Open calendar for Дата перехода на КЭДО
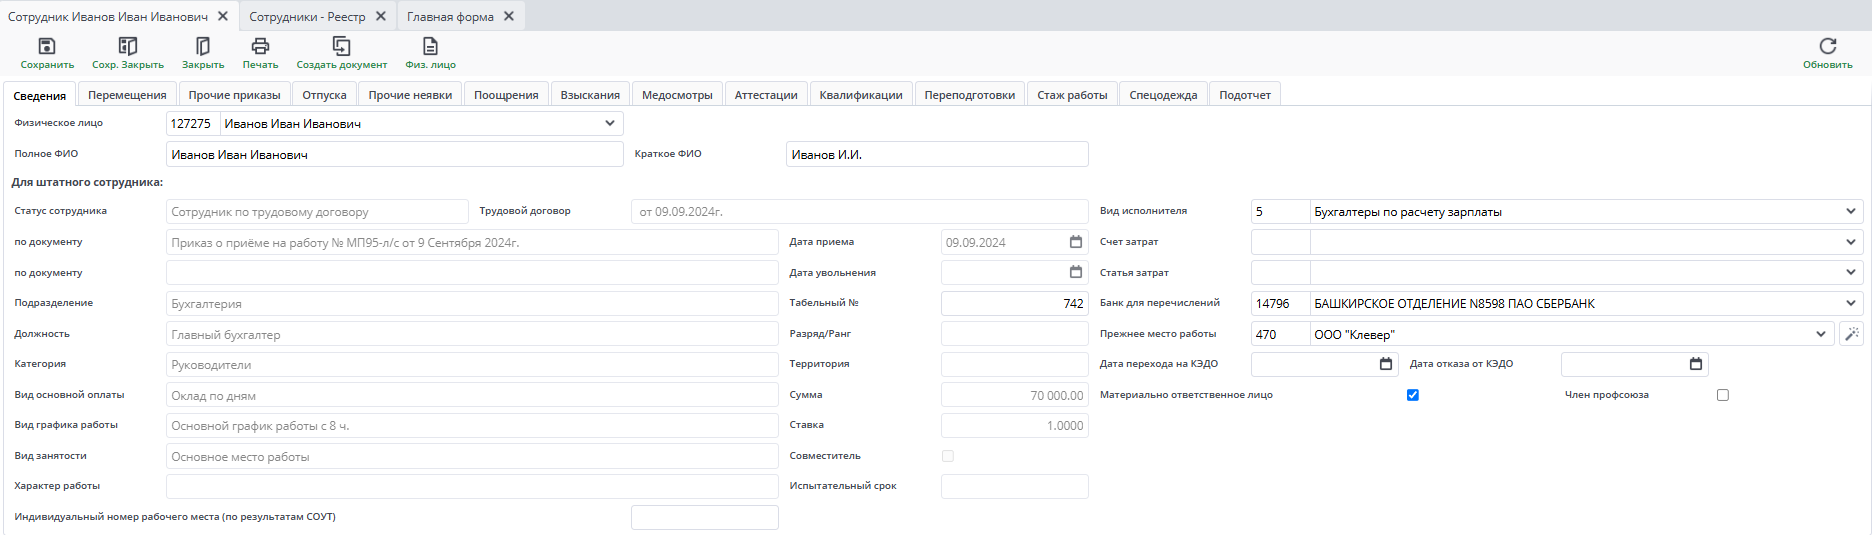 pyautogui.click(x=1386, y=364)
